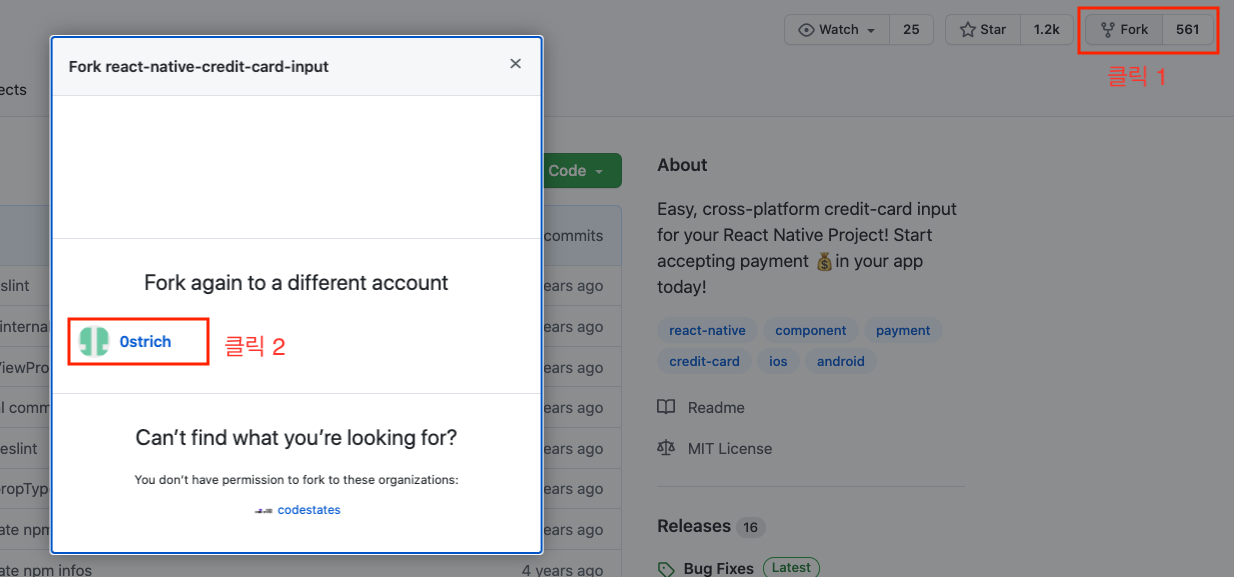The image size is (1234, 577).
Task: Open the Readme link
Action: click(716, 408)
